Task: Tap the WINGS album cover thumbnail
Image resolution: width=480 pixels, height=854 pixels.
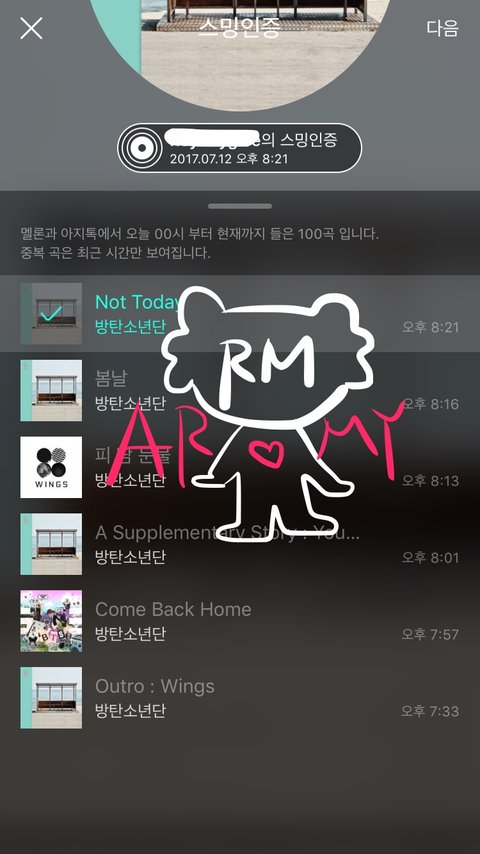Action: [51, 467]
